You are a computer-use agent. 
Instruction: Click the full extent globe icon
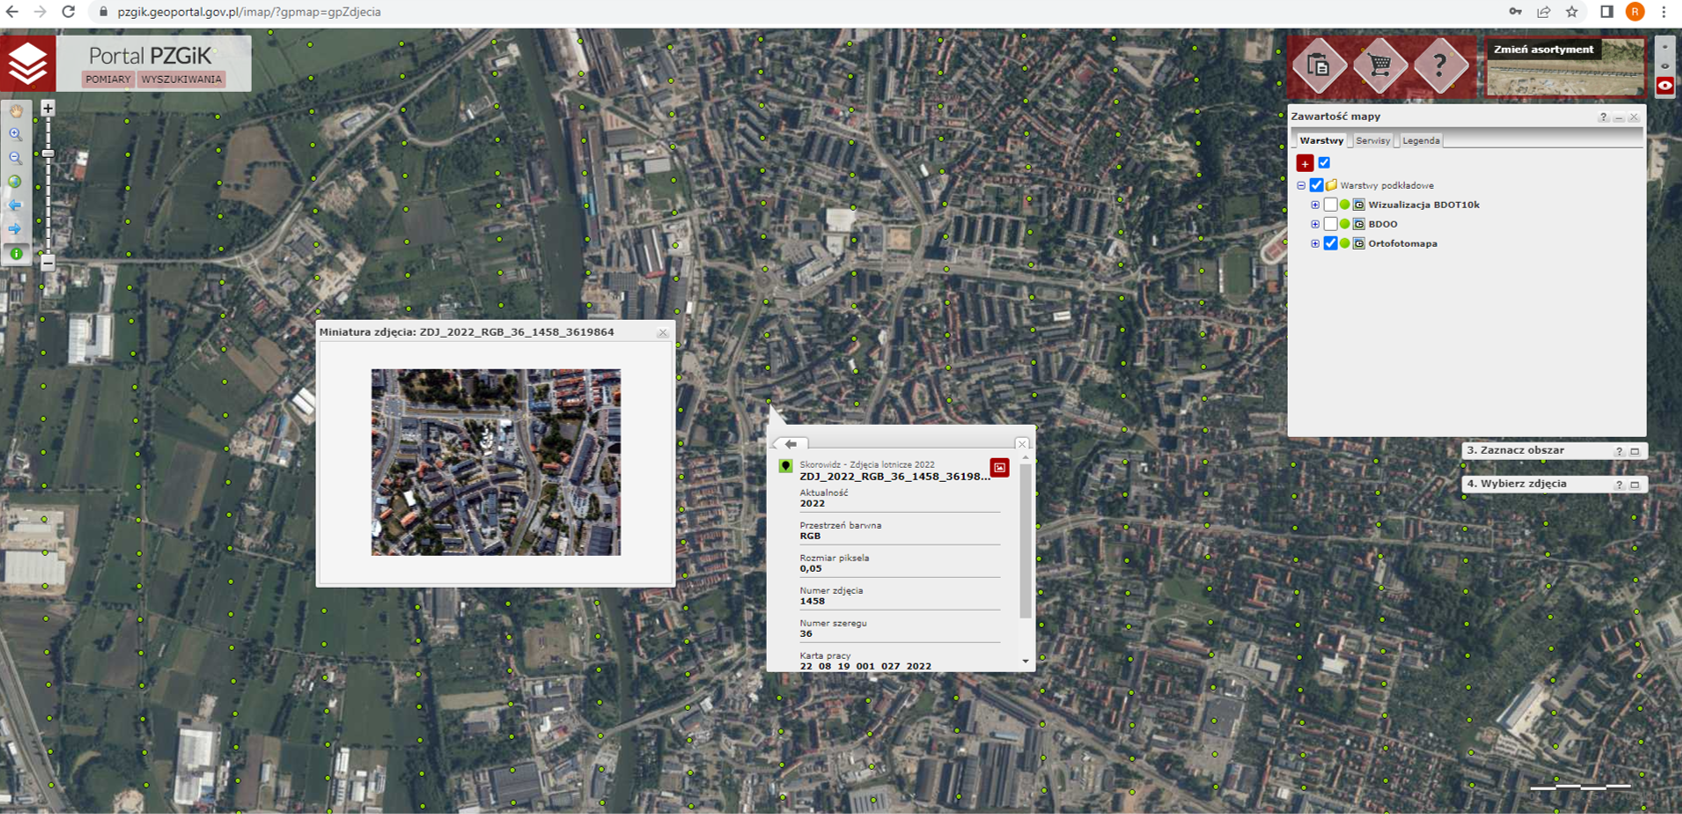(15, 182)
